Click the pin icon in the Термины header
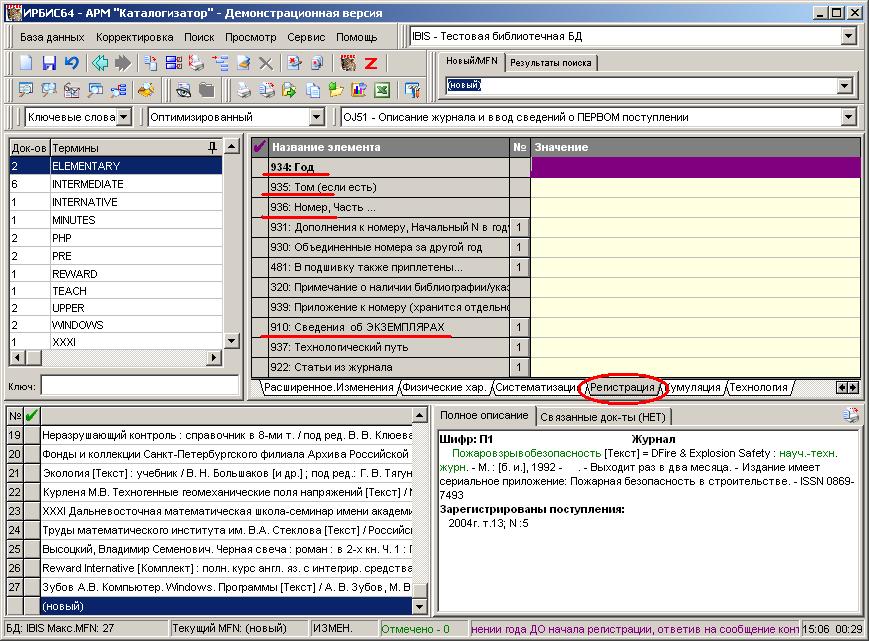 (x=212, y=147)
